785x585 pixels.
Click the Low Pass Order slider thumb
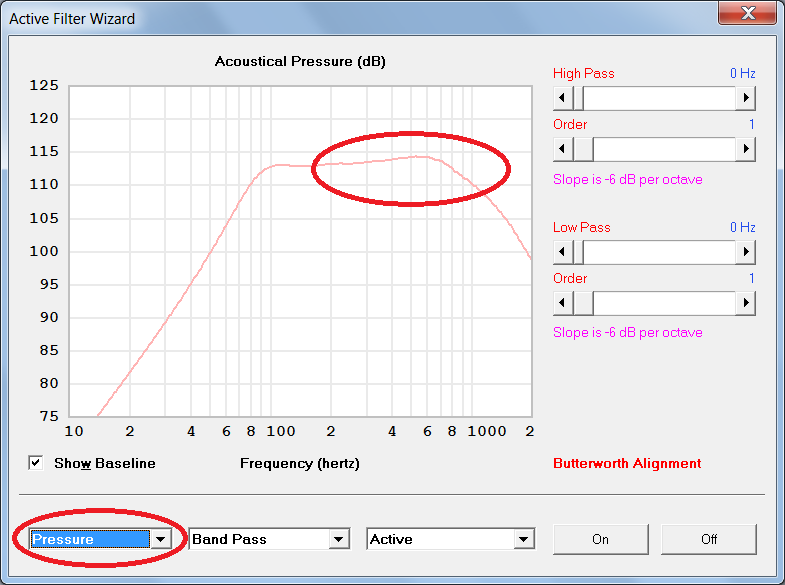583,302
